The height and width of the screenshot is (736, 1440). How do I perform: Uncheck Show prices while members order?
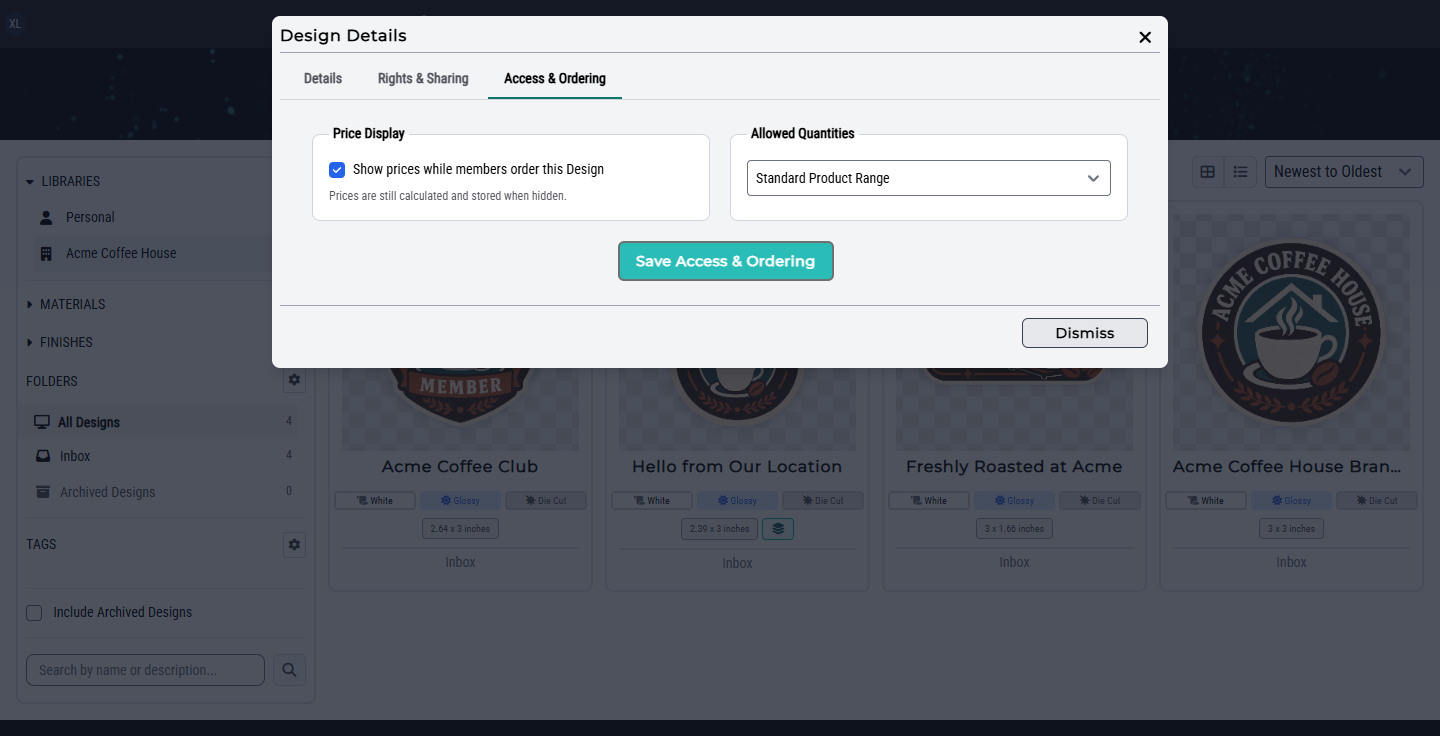337,170
